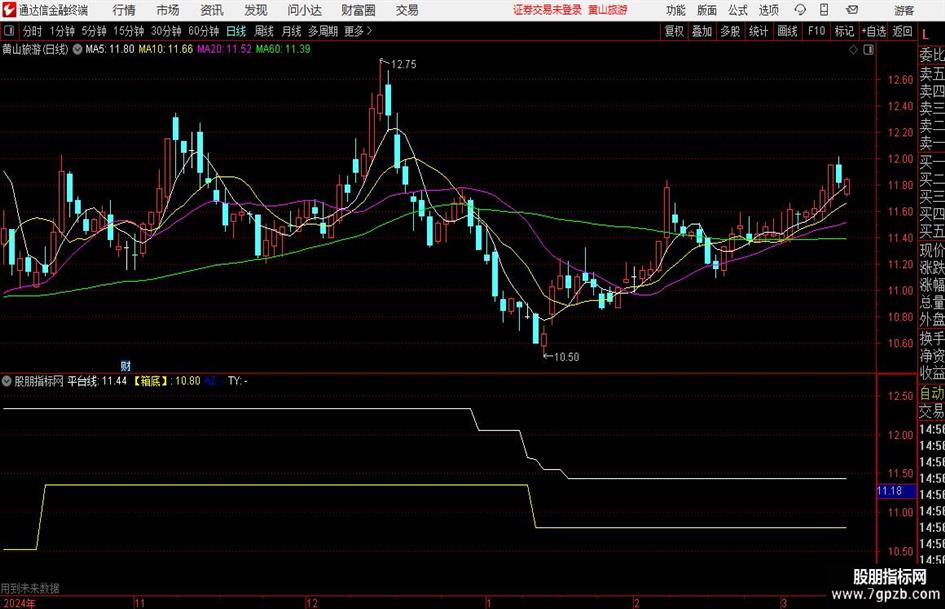Screen dimensions: 945x609
Task: Switch to 30分钟 chart period
Action: pyautogui.click(x=166, y=31)
